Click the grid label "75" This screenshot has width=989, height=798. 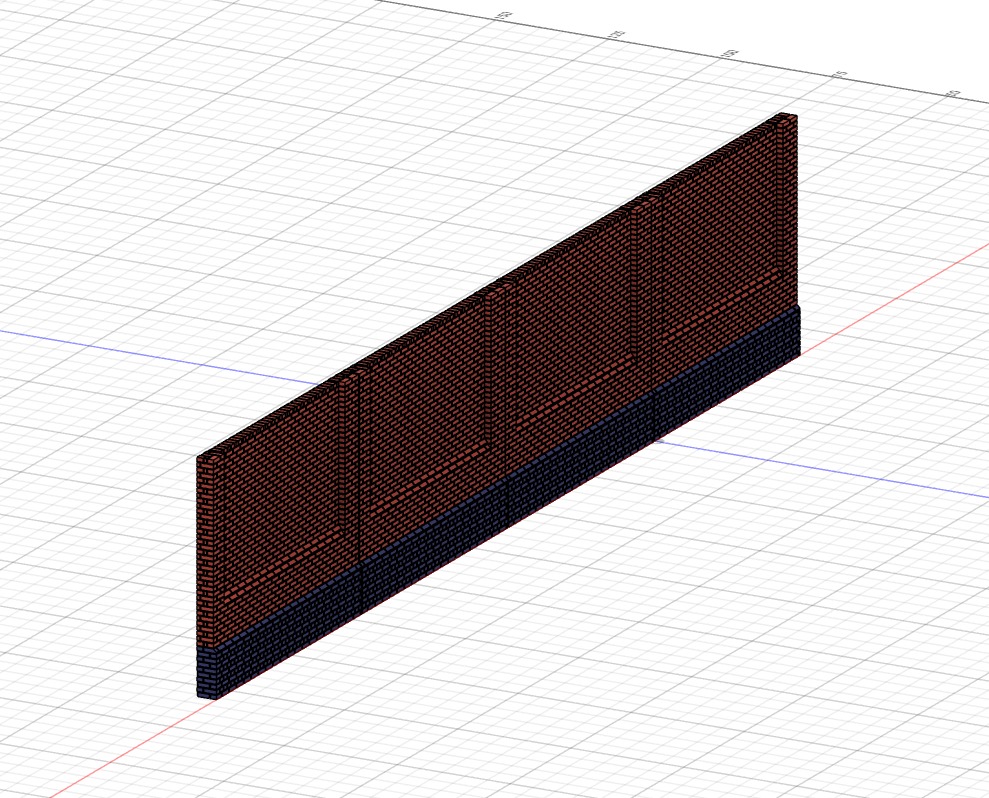(x=840, y=74)
